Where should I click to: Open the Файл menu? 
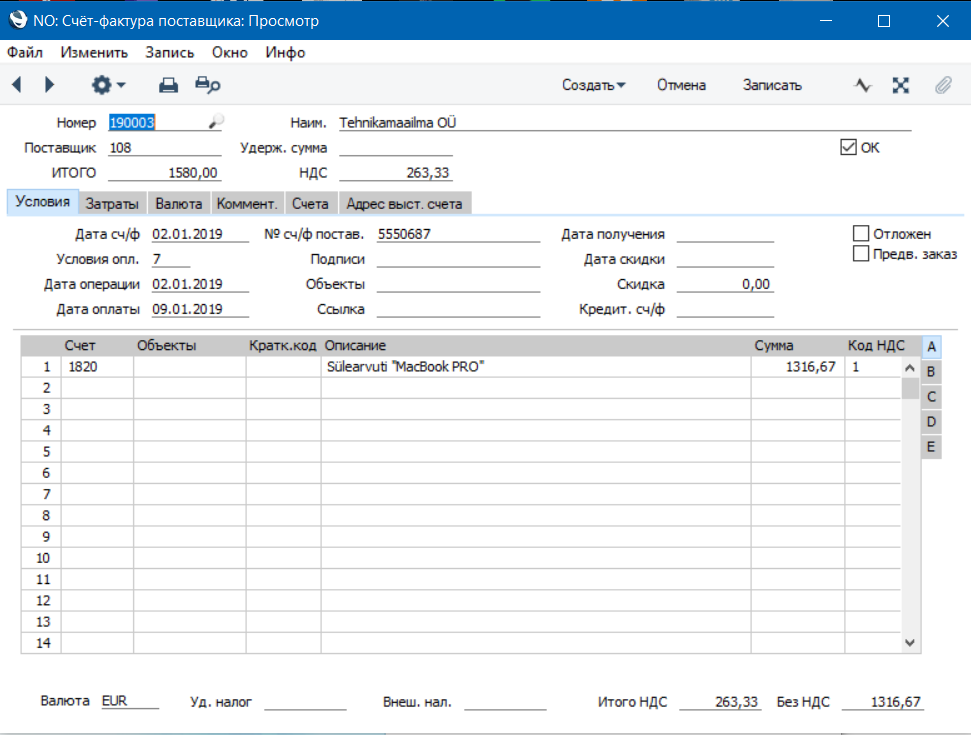pos(25,52)
